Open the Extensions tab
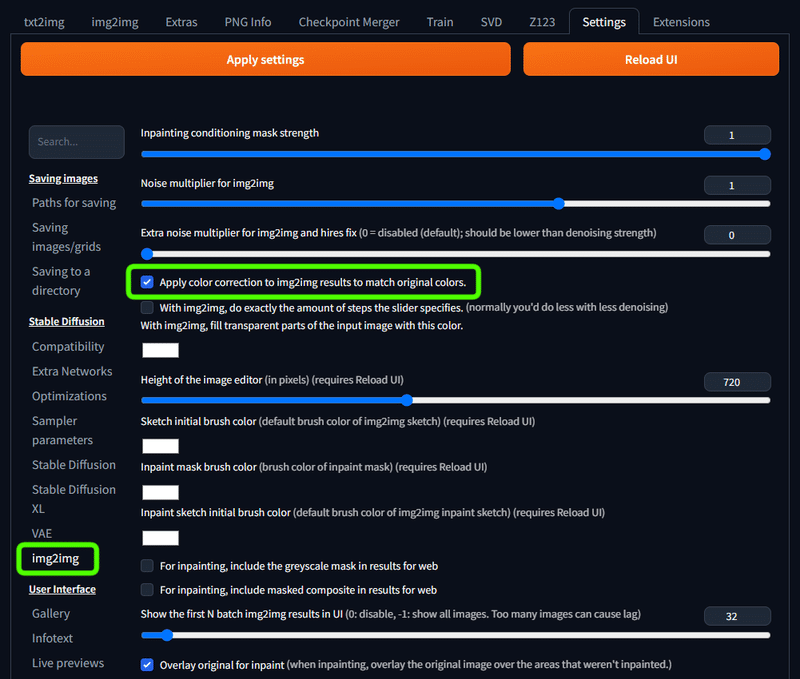Image resolution: width=800 pixels, height=679 pixels. (x=681, y=22)
